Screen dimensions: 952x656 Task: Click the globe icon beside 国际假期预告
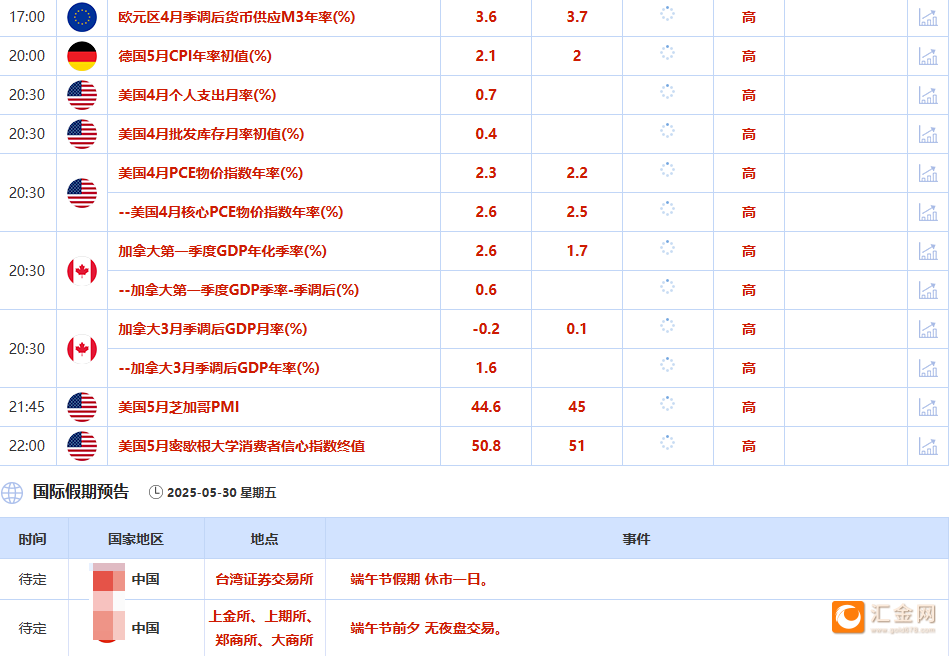pyautogui.click(x=12, y=492)
